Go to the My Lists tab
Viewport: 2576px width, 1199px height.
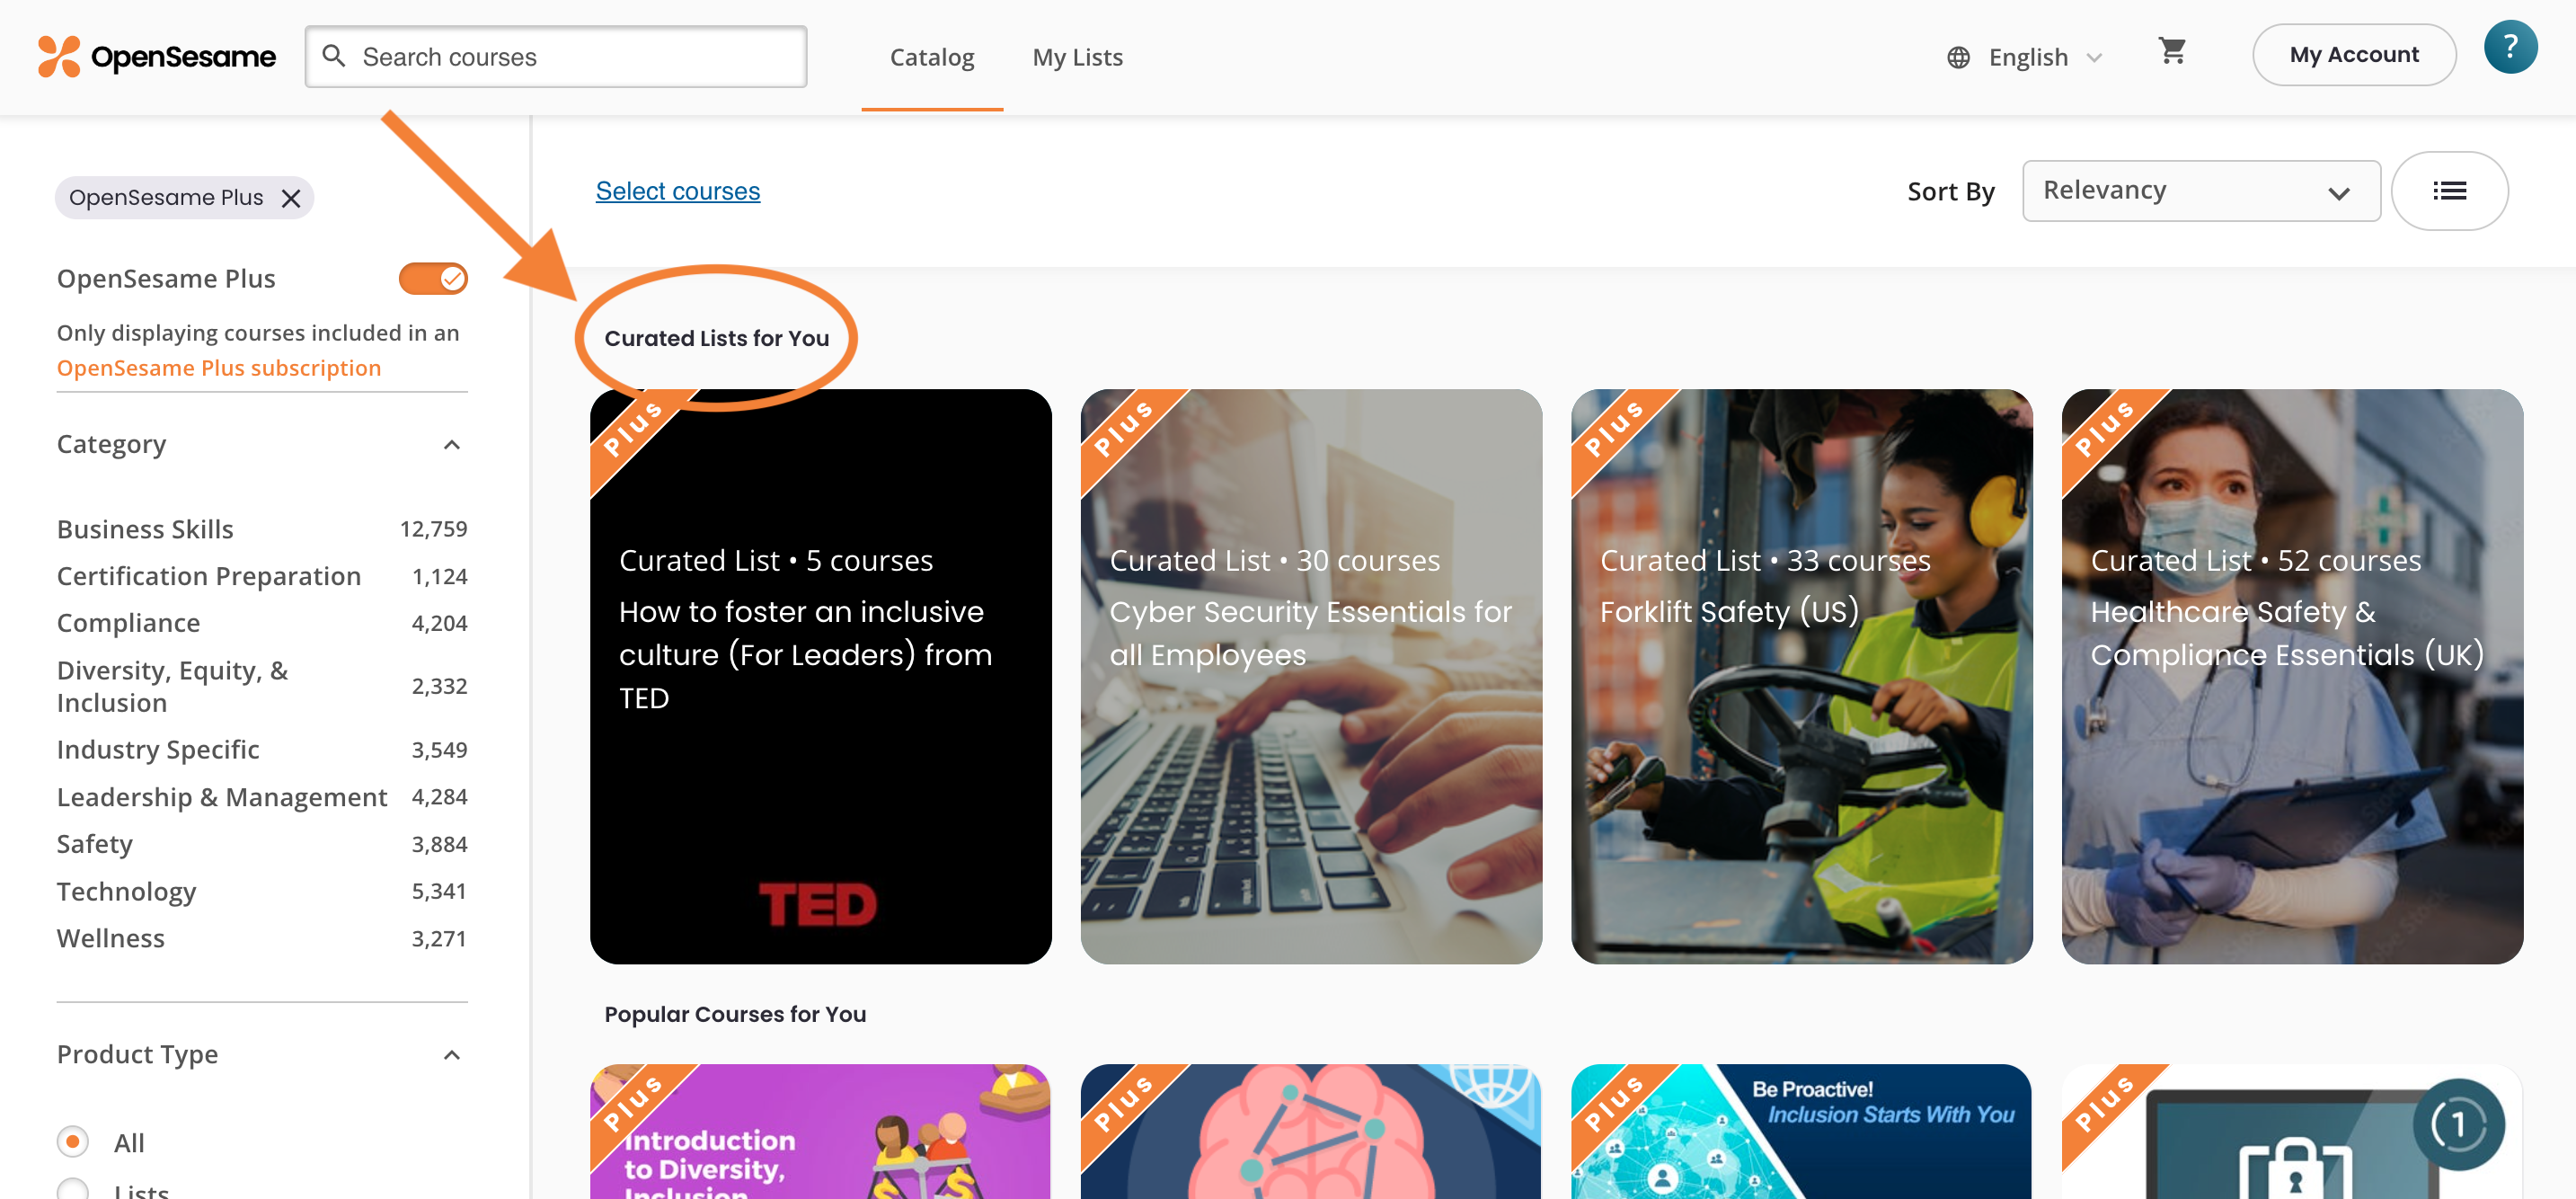(1077, 58)
